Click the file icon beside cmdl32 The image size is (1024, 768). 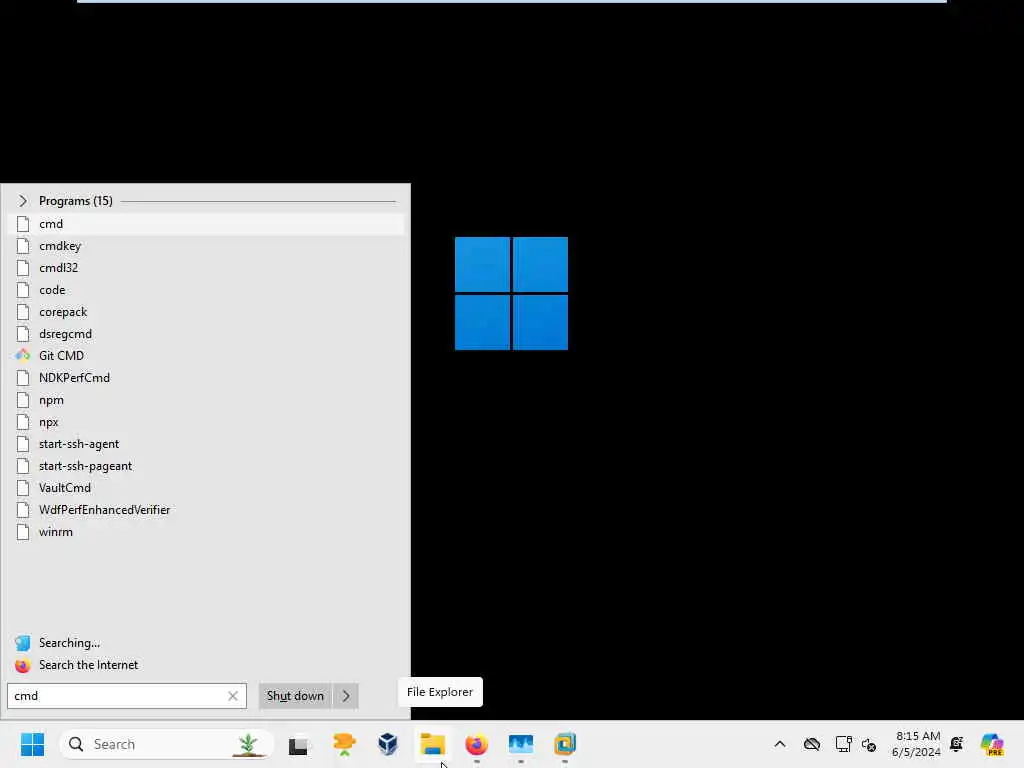point(23,268)
